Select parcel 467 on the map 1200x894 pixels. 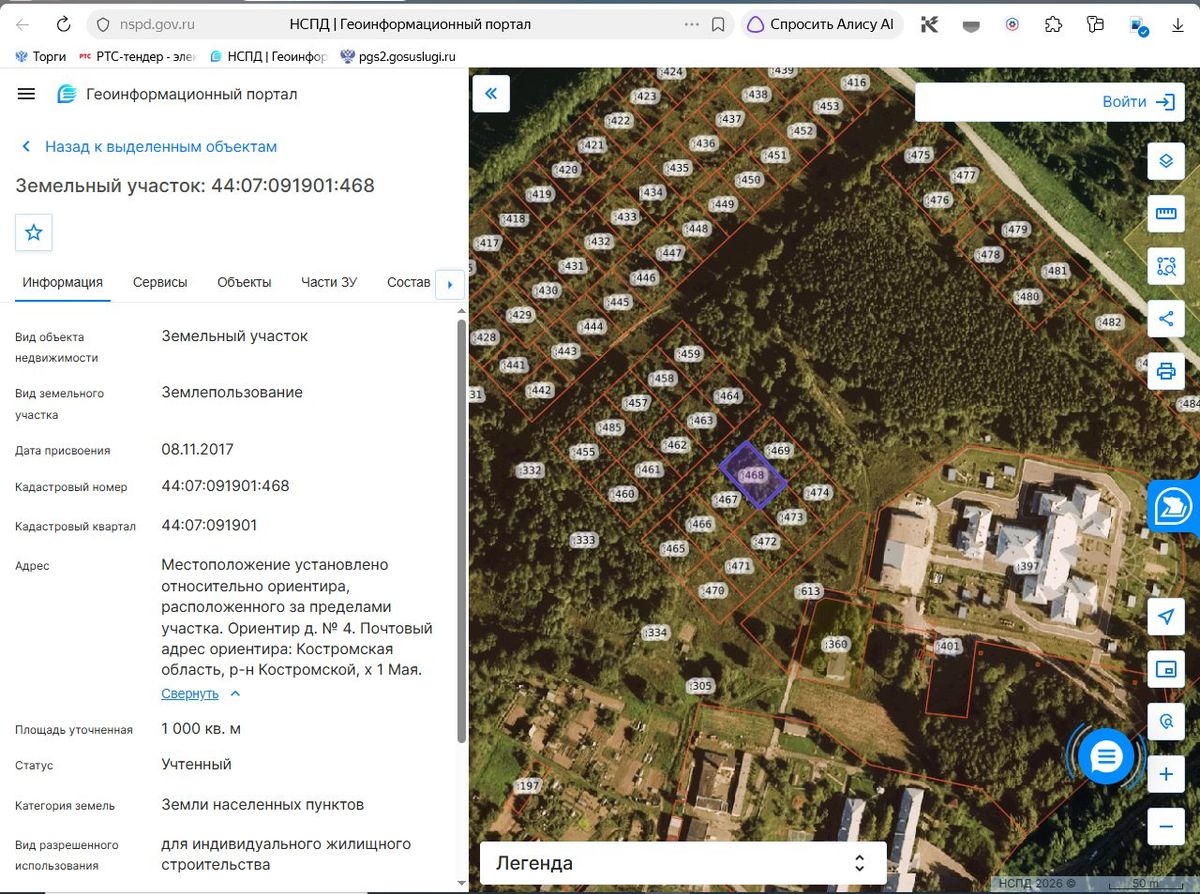coord(727,499)
